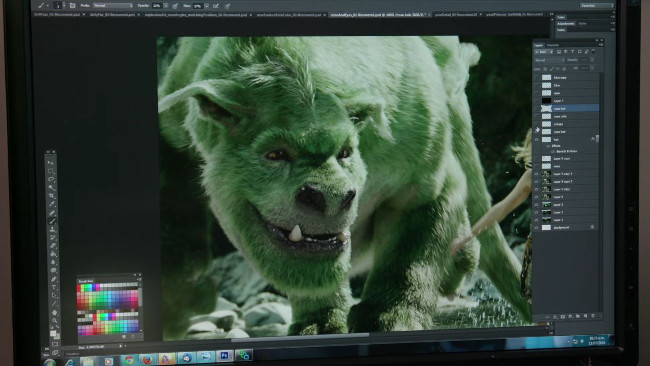Screen dimensions: 650x366
Task: Select the Paint Bucket tool
Action: (53, 254)
